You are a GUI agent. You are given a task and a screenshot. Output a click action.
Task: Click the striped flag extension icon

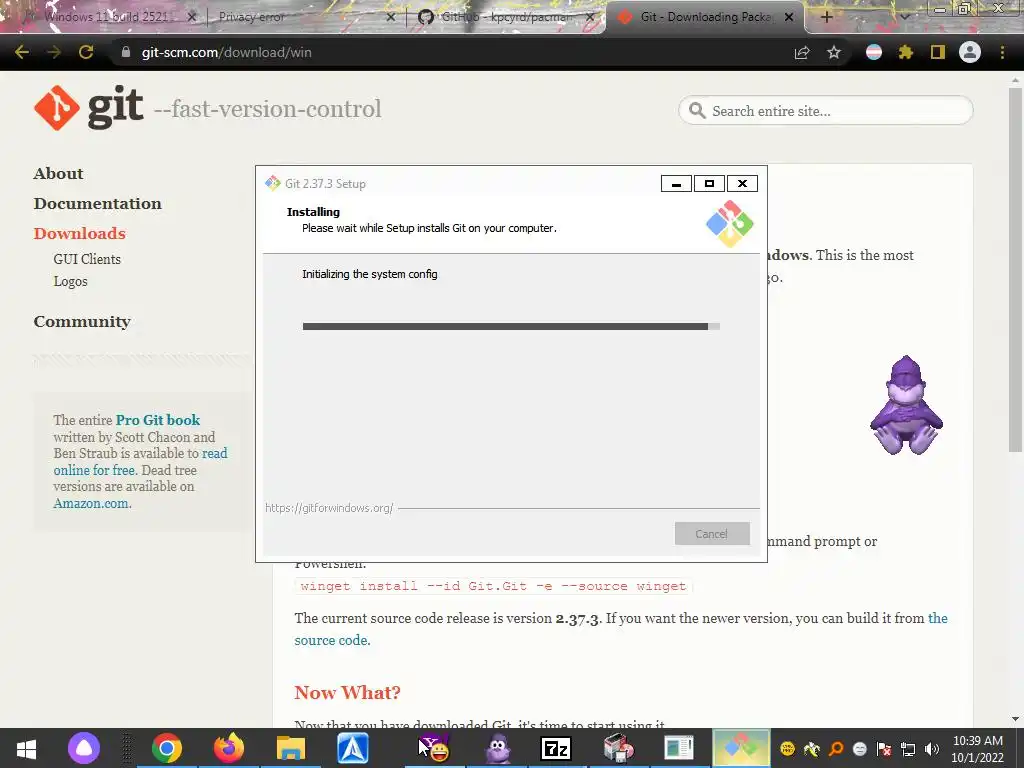click(x=874, y=52)
